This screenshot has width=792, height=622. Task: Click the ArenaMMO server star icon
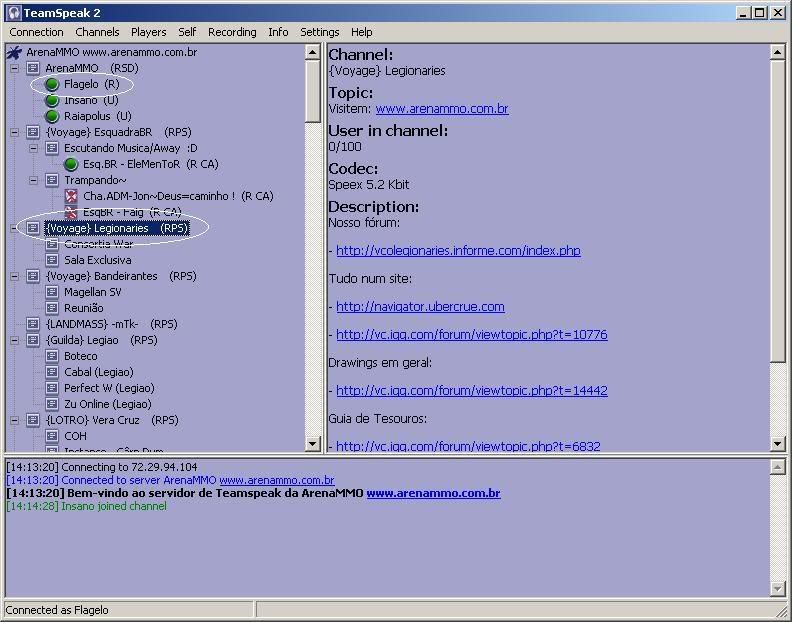pos(14,52)
